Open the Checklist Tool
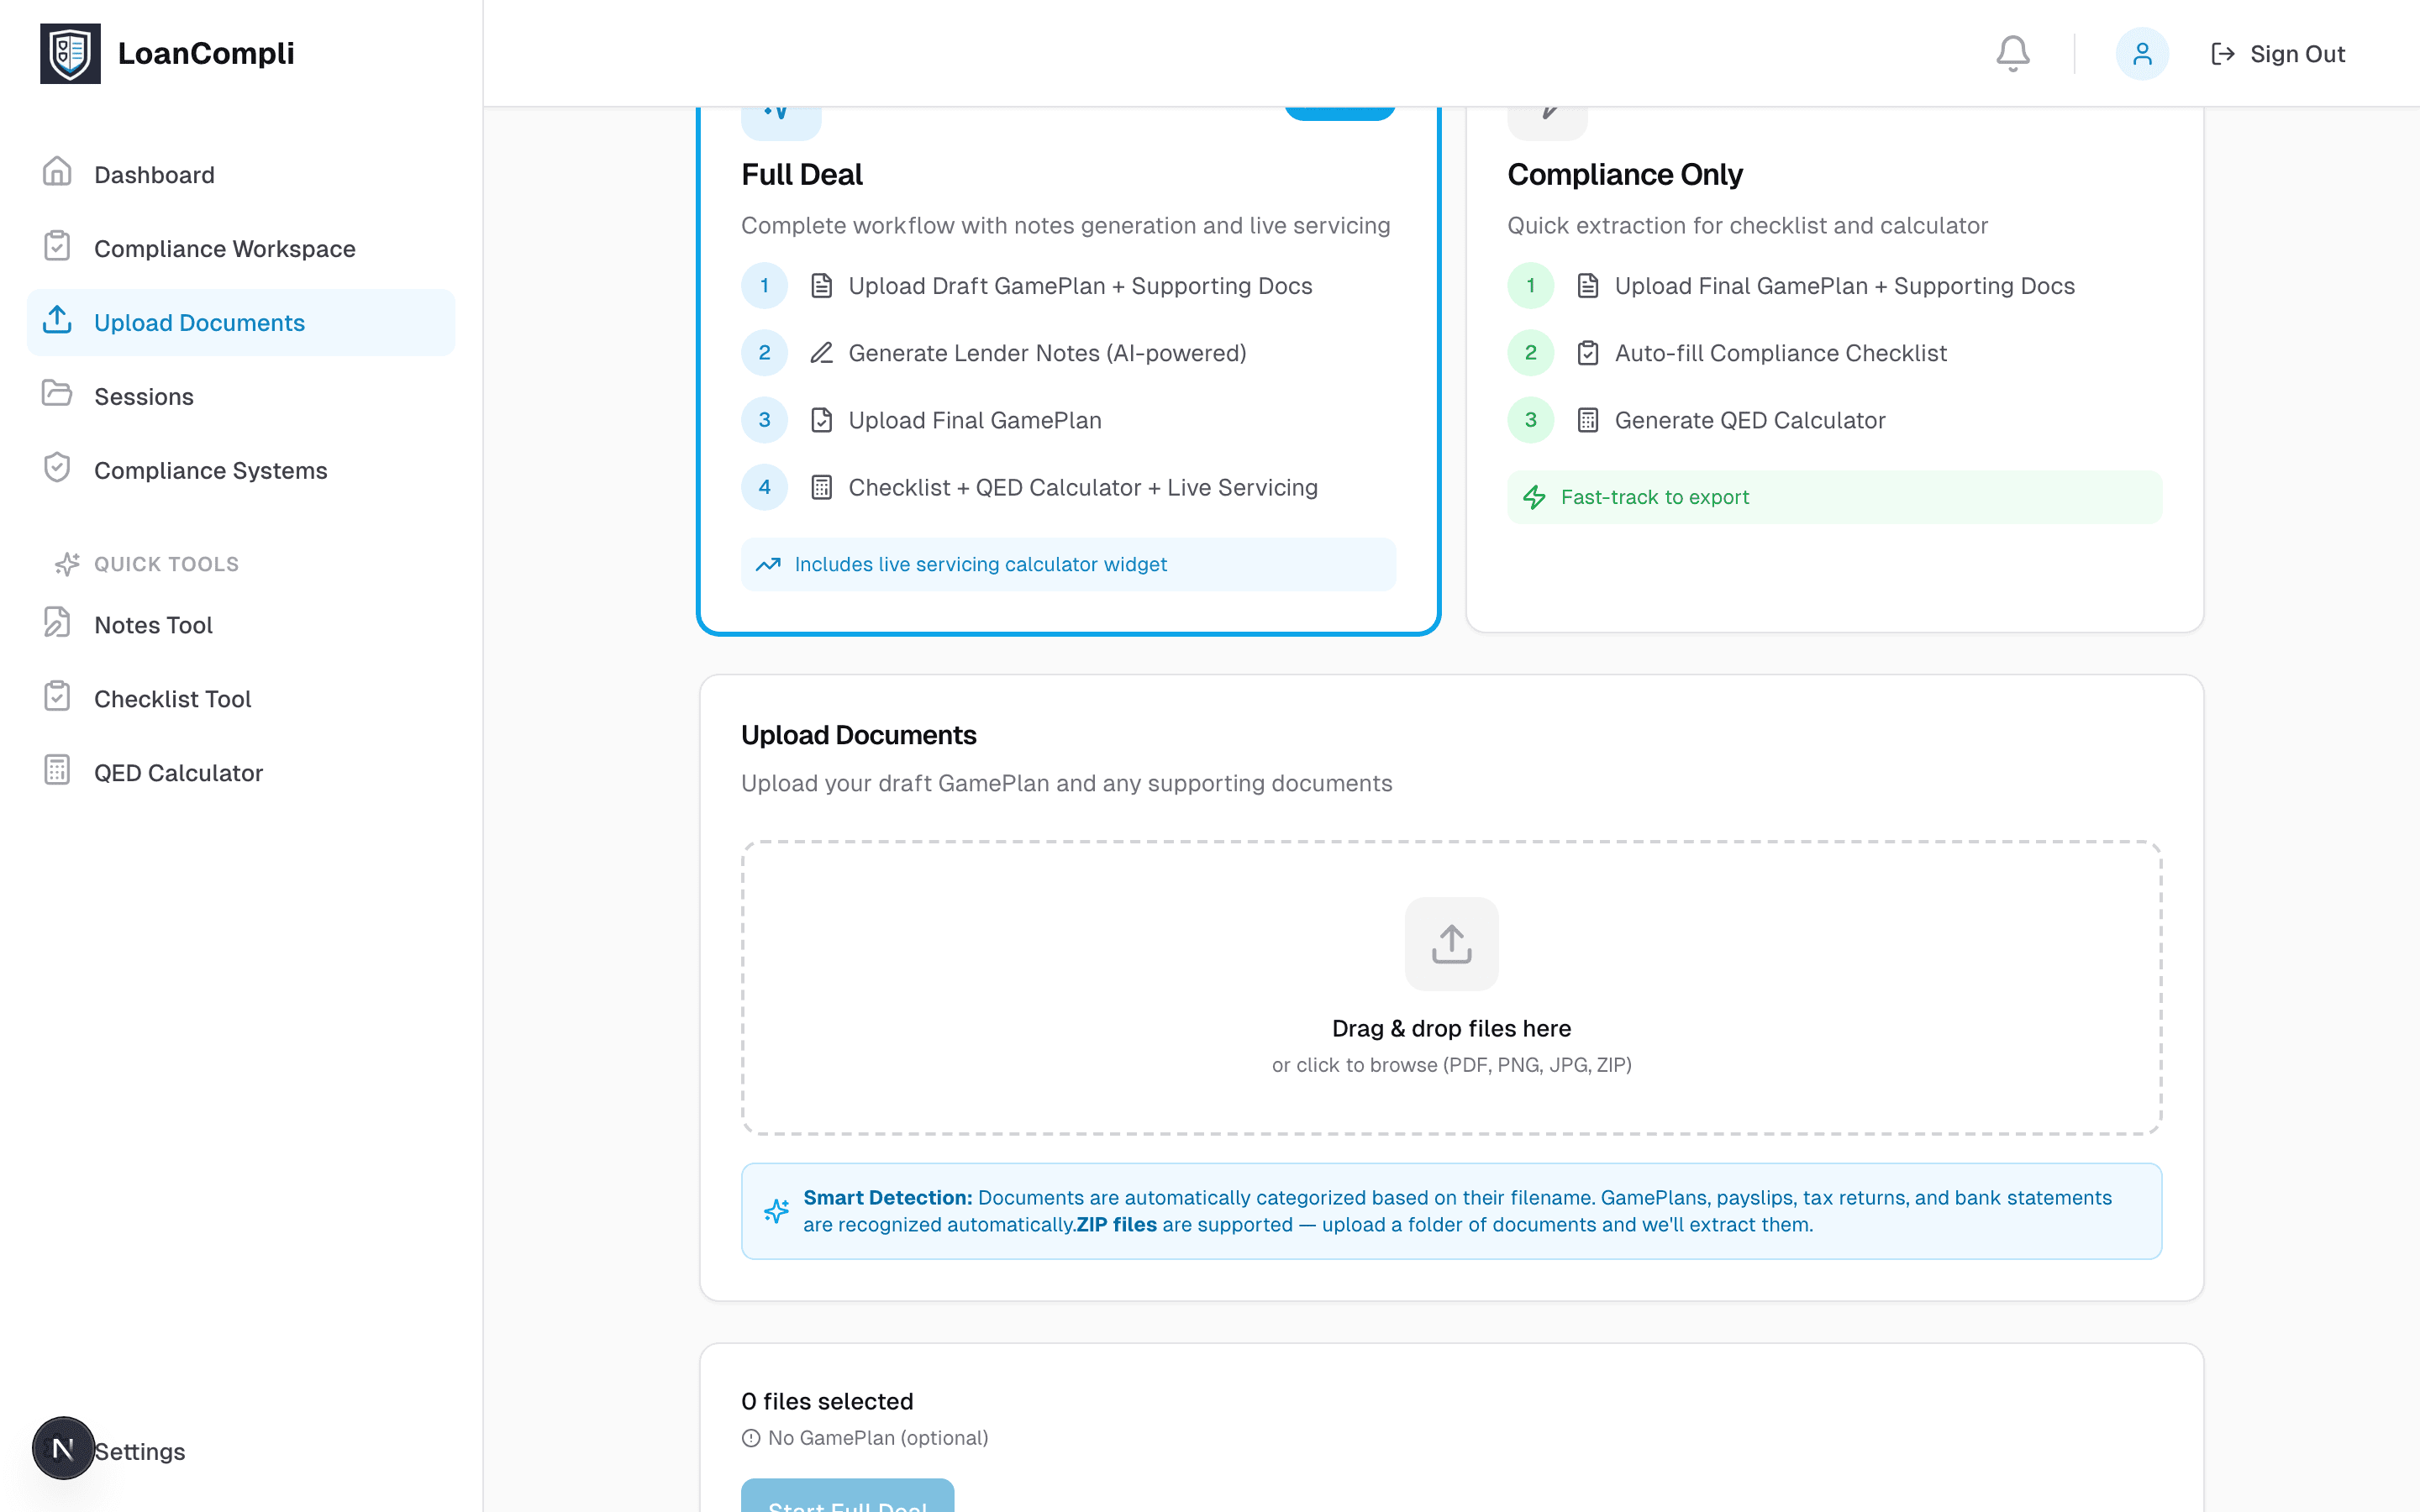2420x1512 pixels. tap(241, 699)
